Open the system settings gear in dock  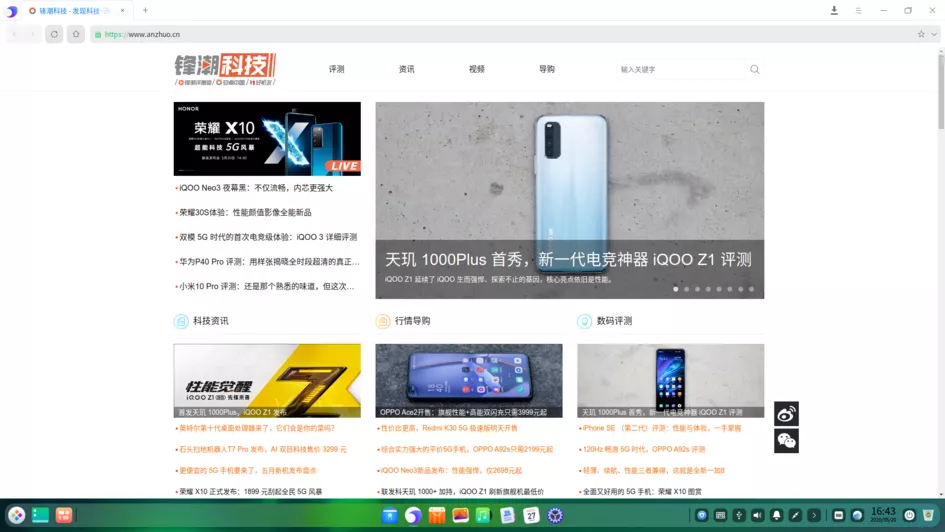[555, 515]
